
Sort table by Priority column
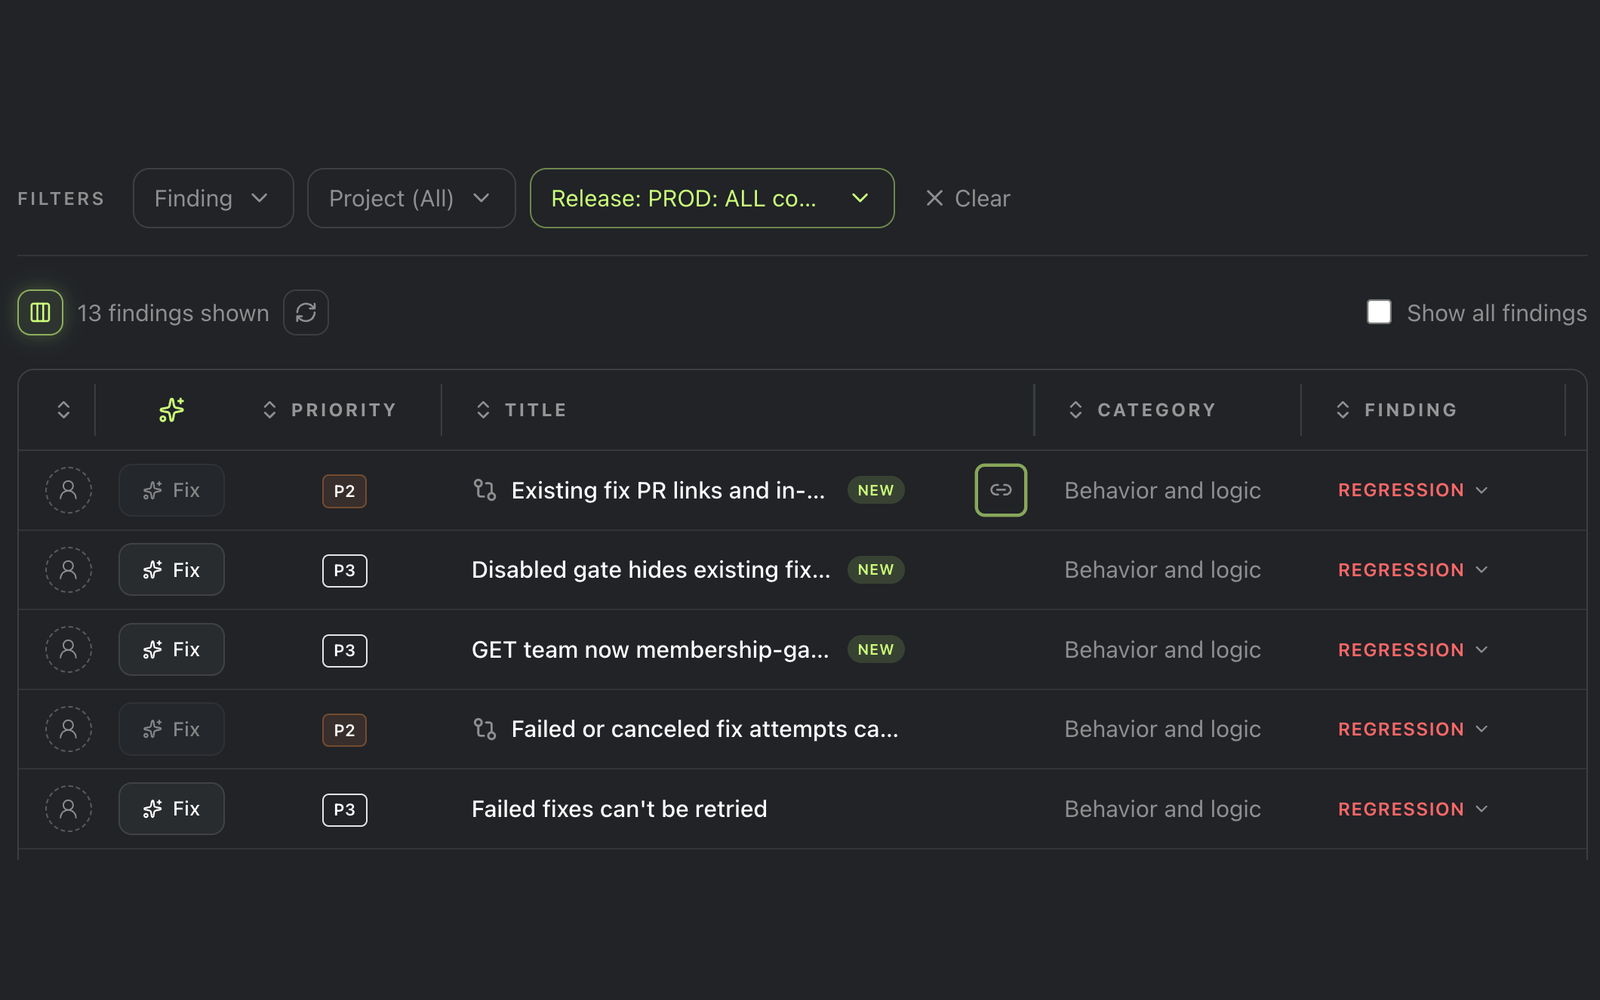point(329,410)
